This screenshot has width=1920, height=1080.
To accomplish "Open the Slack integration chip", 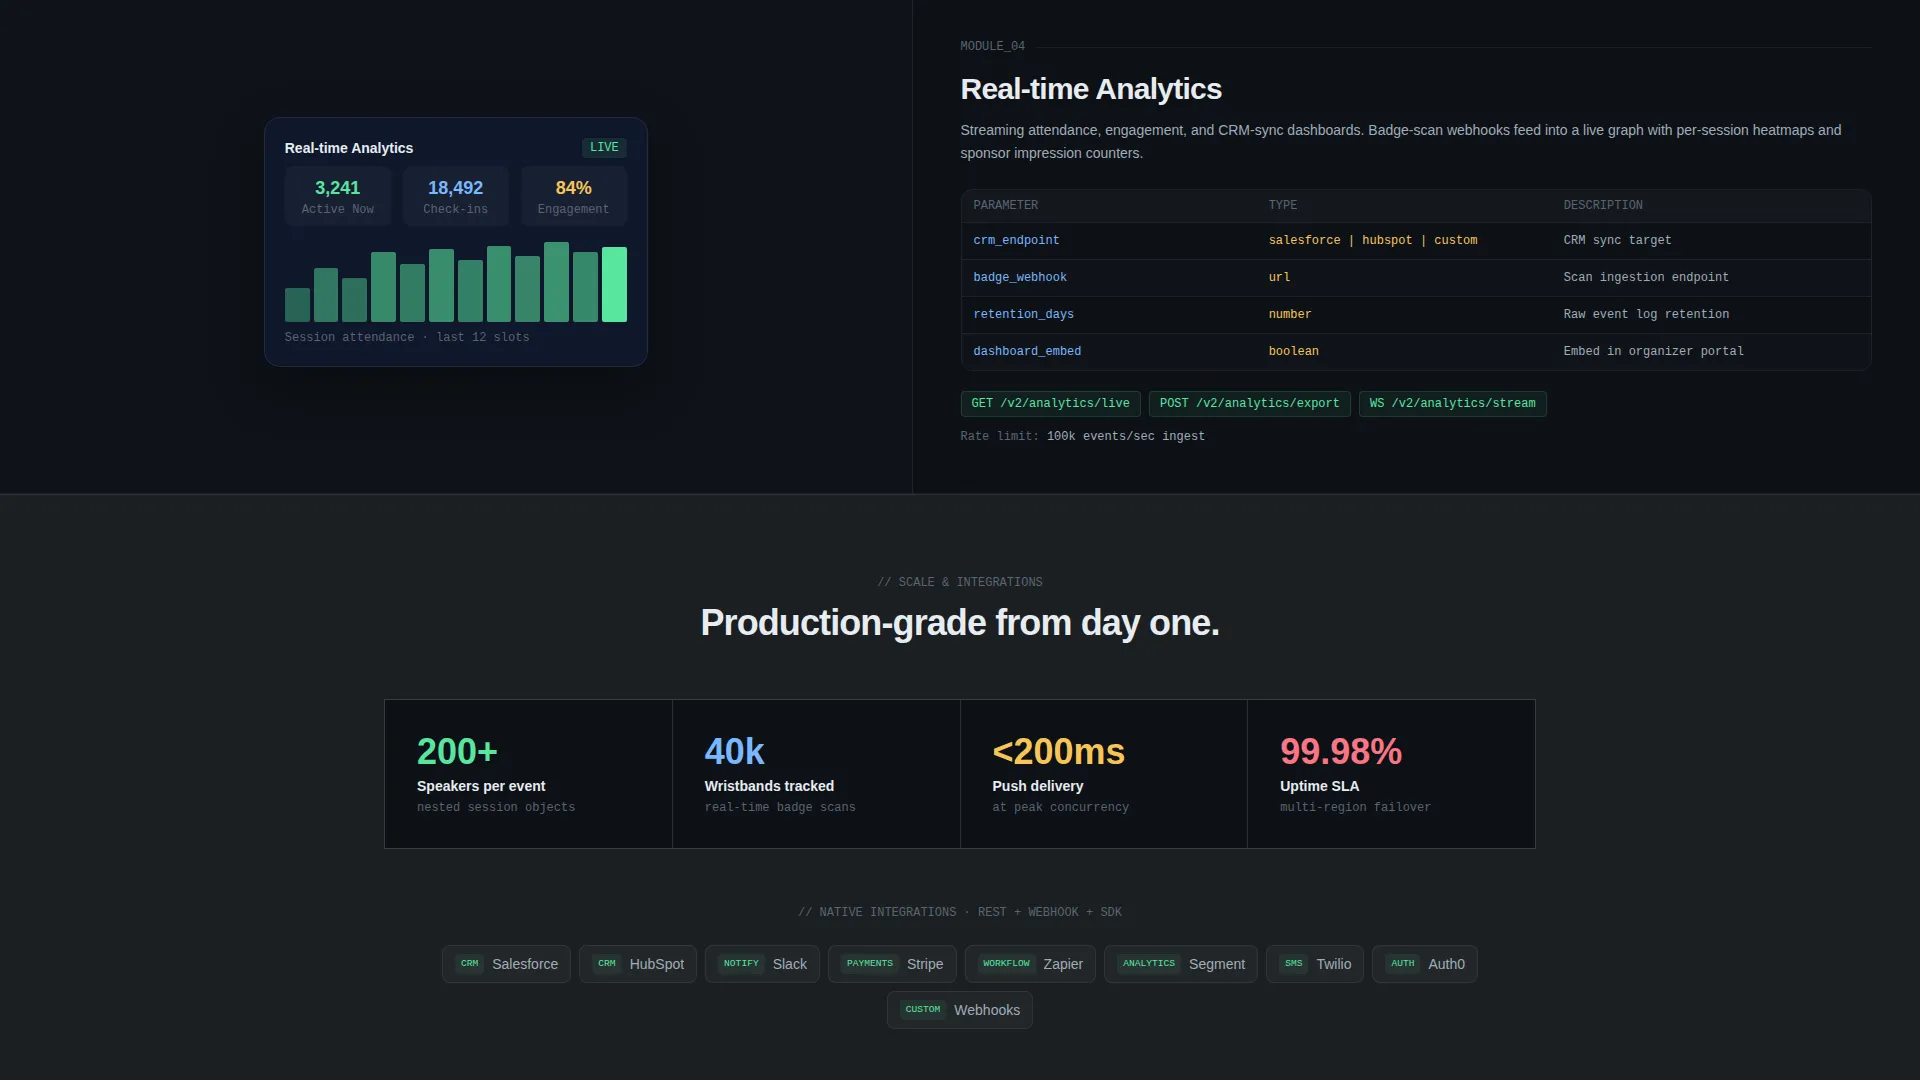I will 762,964.
